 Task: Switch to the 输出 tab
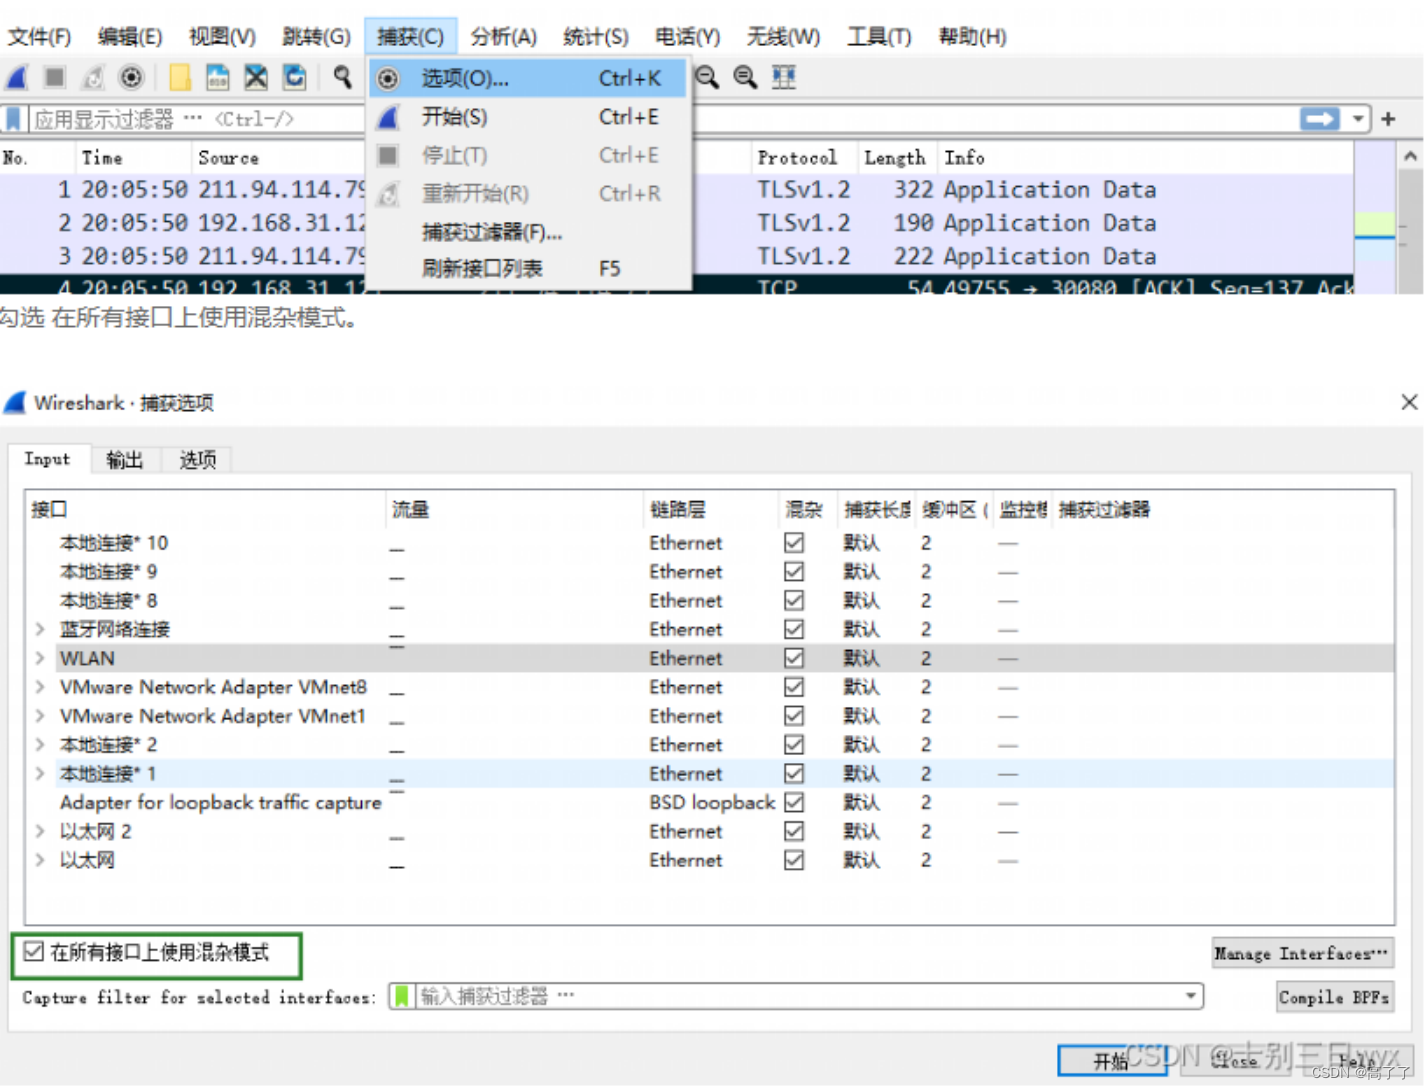point(125,460)
